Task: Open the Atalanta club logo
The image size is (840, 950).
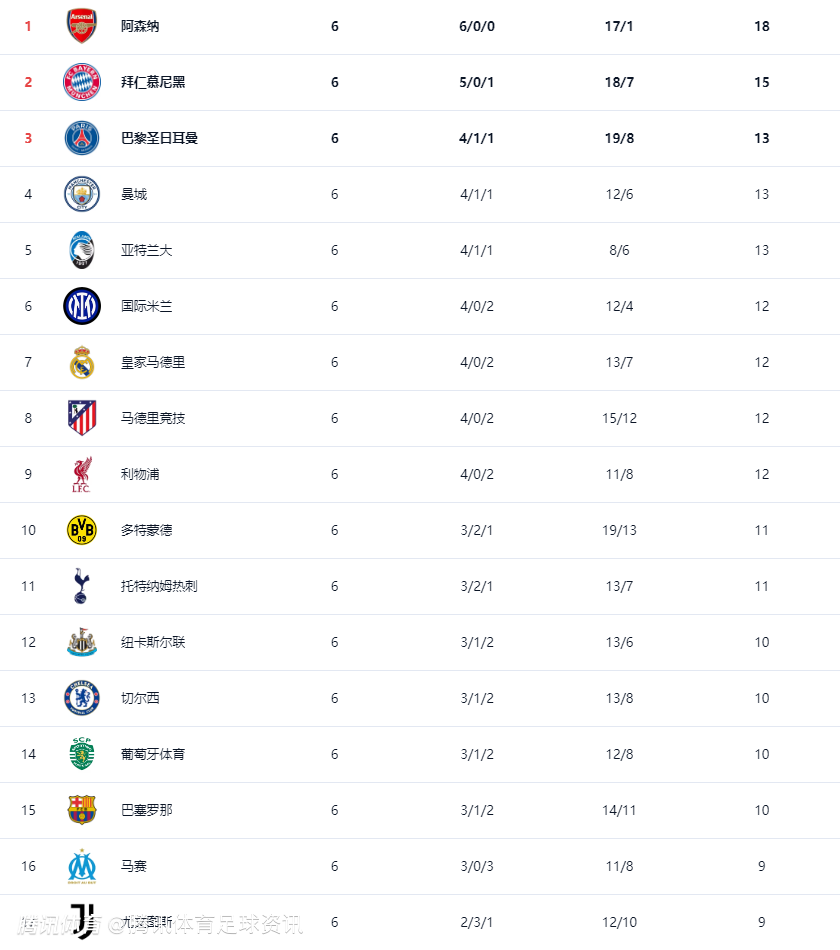Action: pos(82,250)
